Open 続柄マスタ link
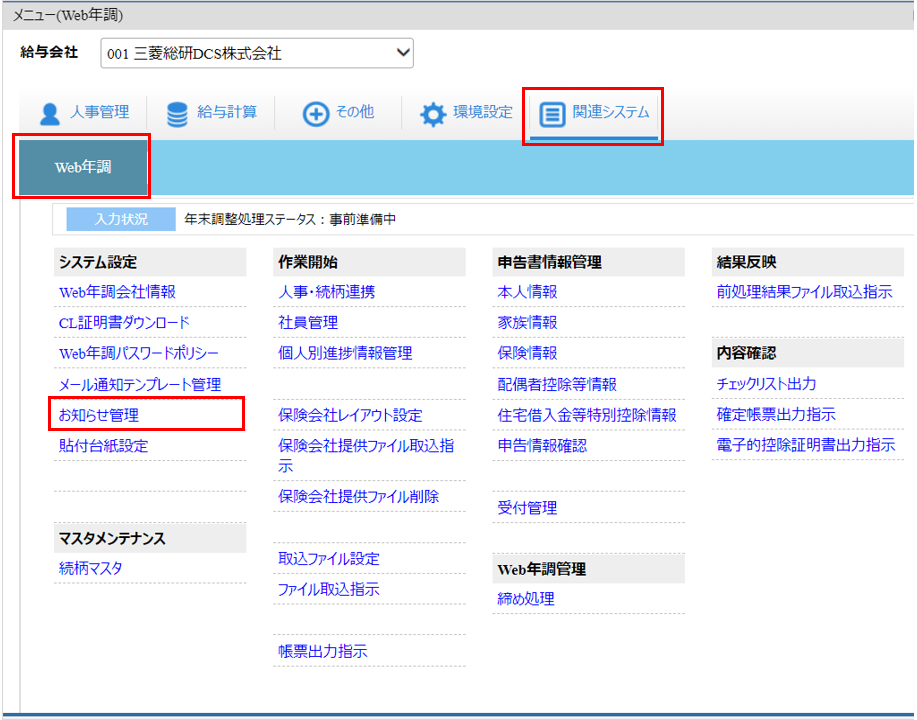The height and width of the screenshot is (720, 917). coord(91,568)
